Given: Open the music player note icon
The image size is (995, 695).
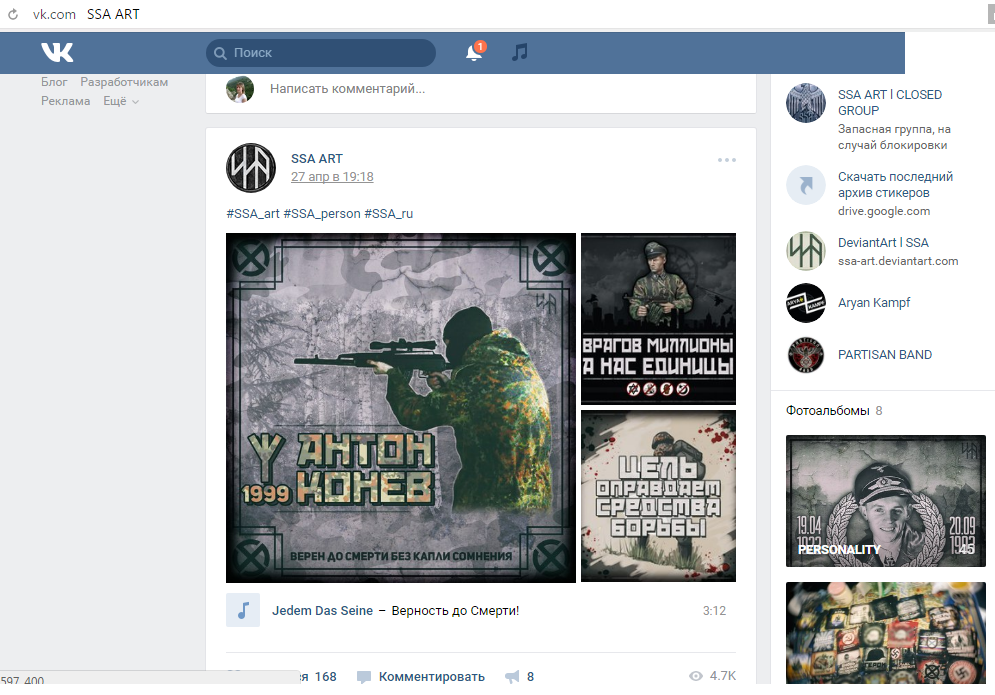Looking at the screenshot, I should coord(519,52).
